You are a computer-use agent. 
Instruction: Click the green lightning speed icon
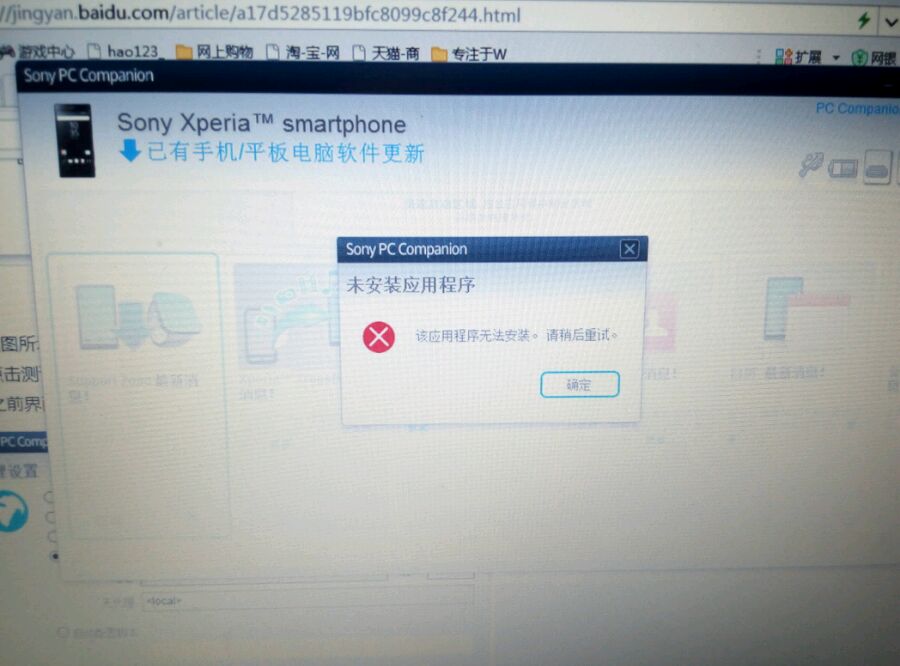[x=864, y=21]
